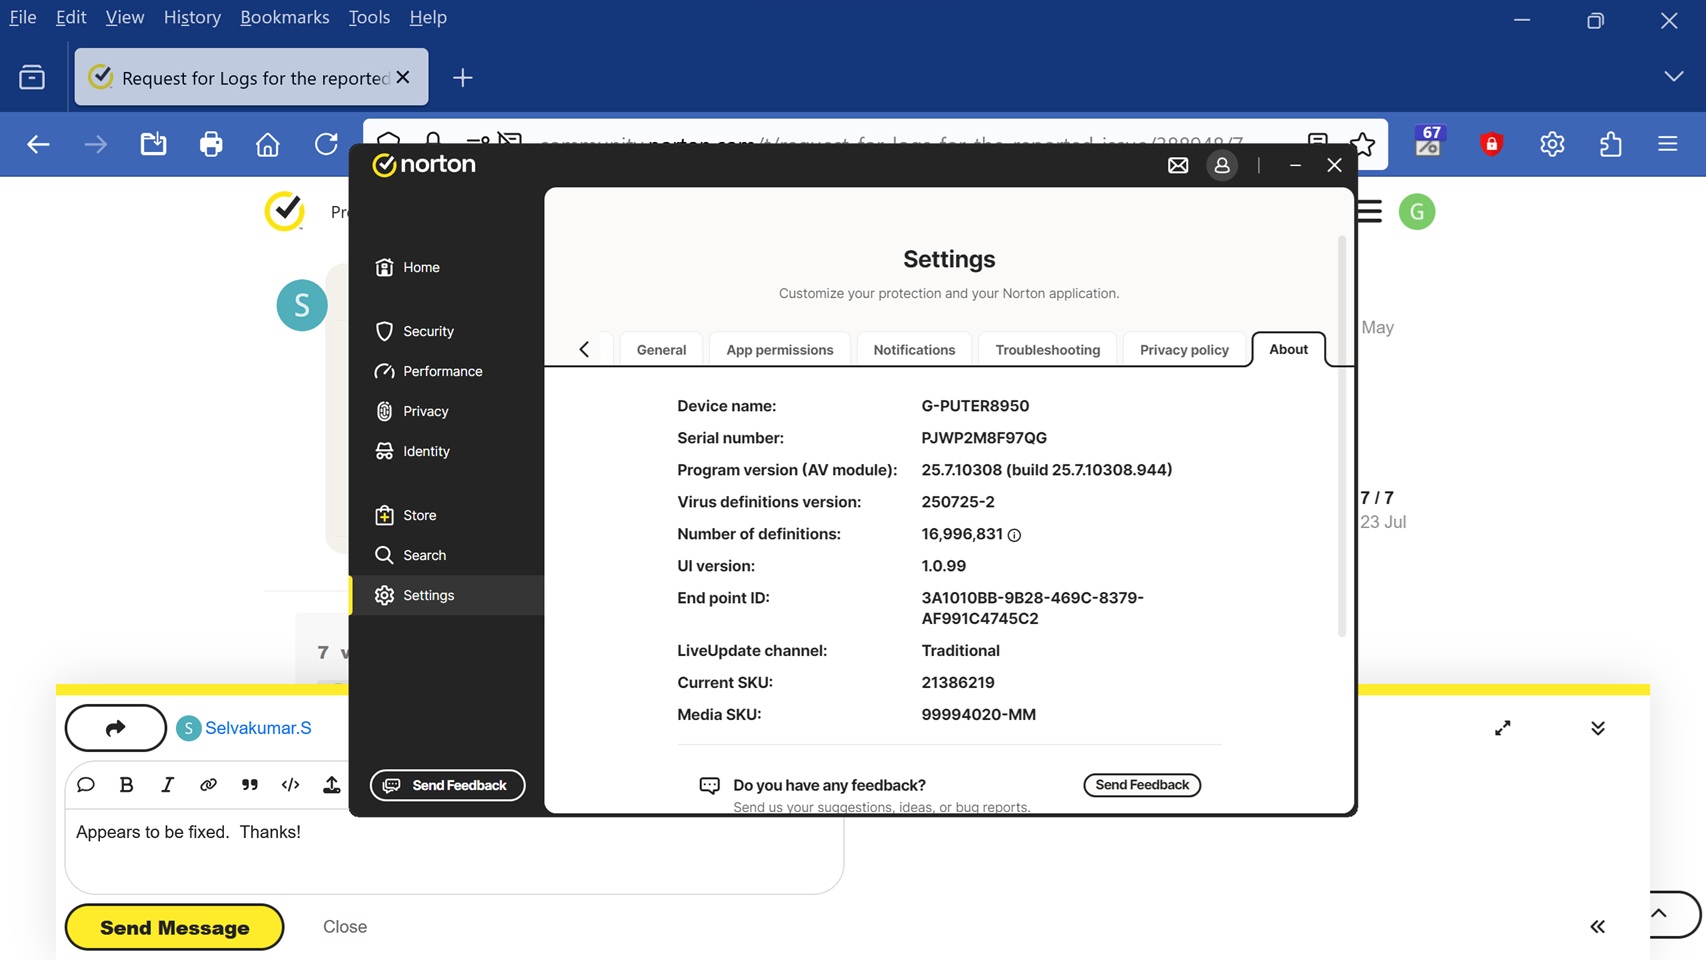
Task: Click the speech bubble icon in editor toolbar
Action: (x=86, y=785)
